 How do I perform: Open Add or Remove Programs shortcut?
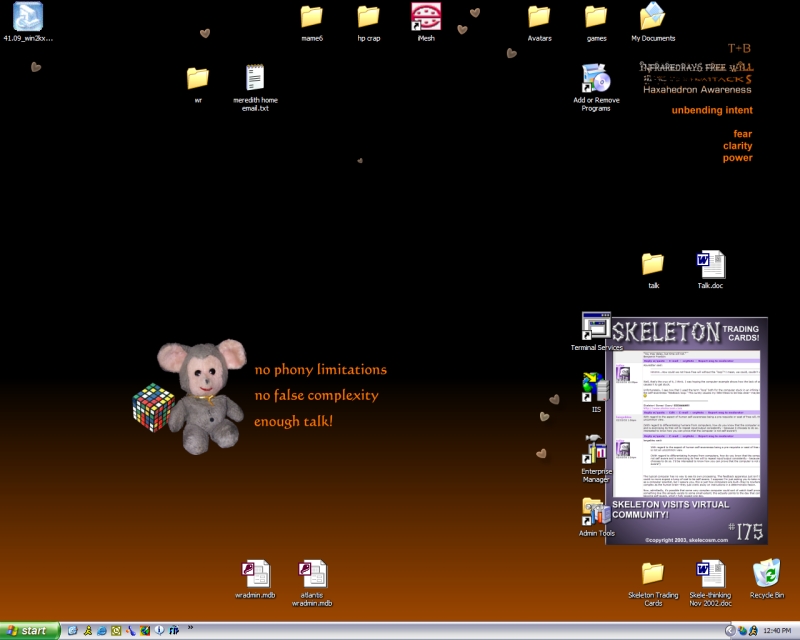596,78
